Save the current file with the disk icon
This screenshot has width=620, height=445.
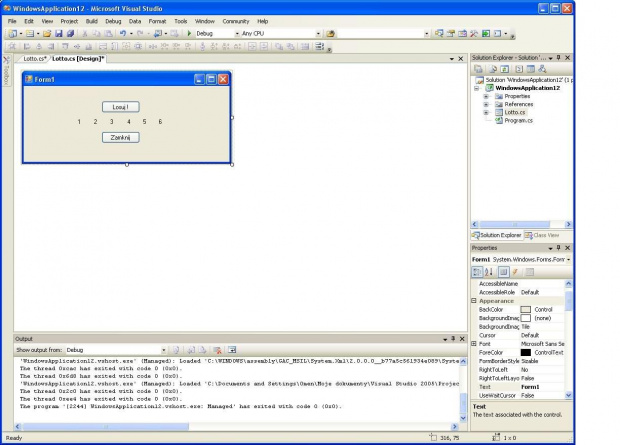tap(59, 34)
